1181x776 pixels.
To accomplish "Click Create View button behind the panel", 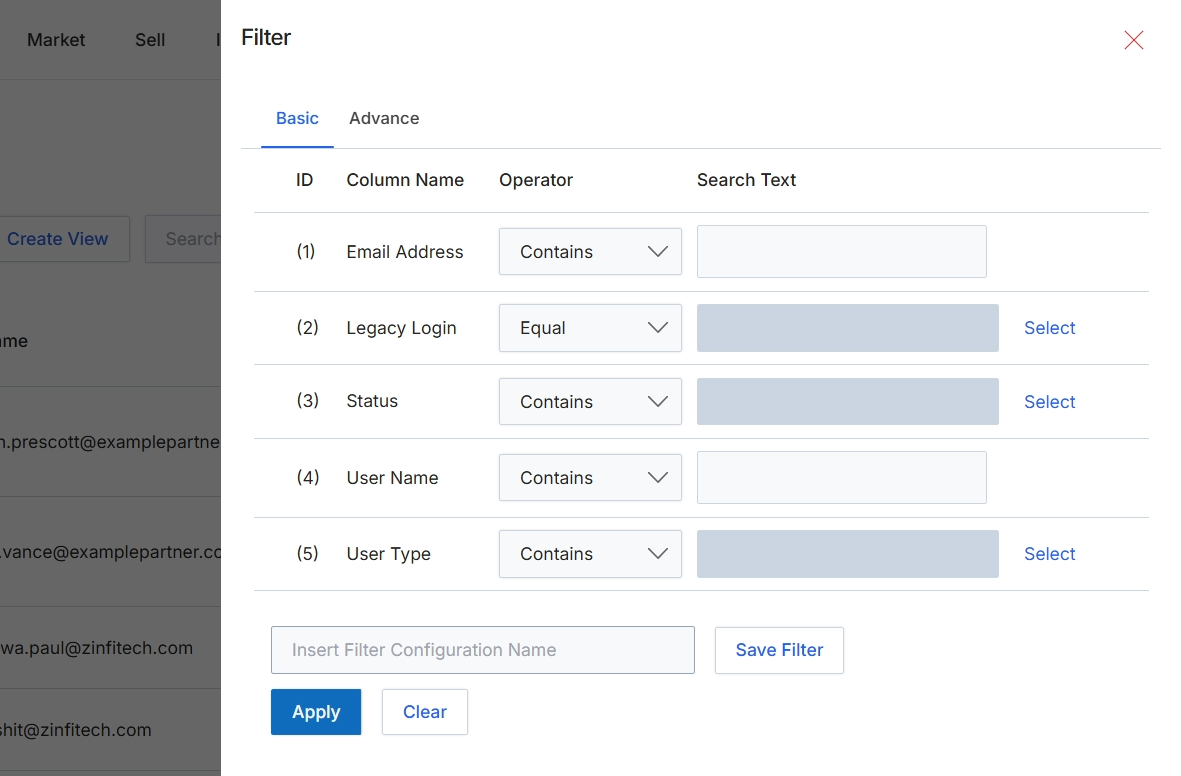I will (60, 239).
